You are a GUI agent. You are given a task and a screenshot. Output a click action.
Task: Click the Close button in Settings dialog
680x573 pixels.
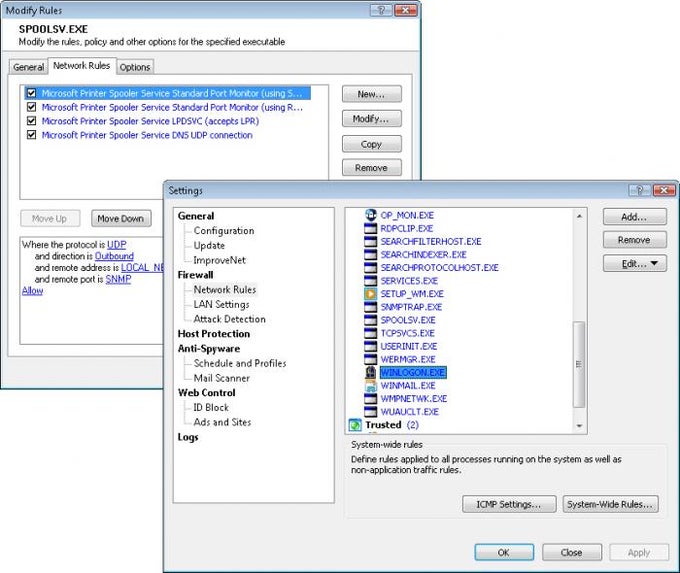click(x=572, y=552)
